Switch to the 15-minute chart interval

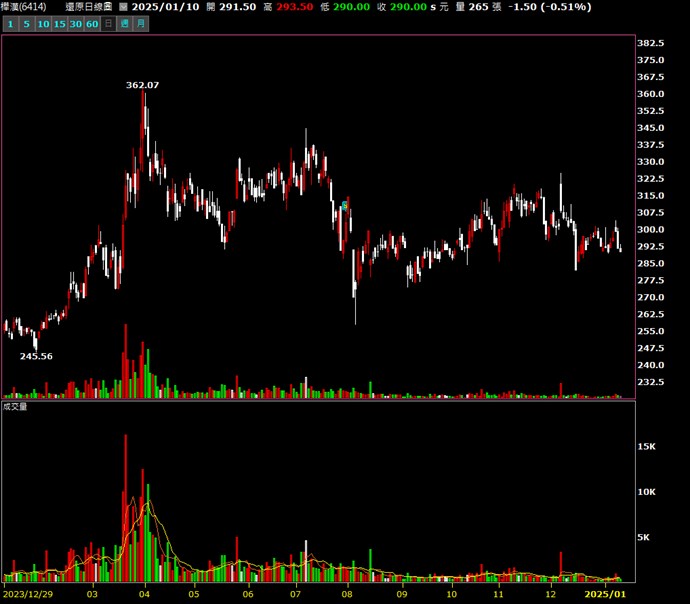[60, 23]
